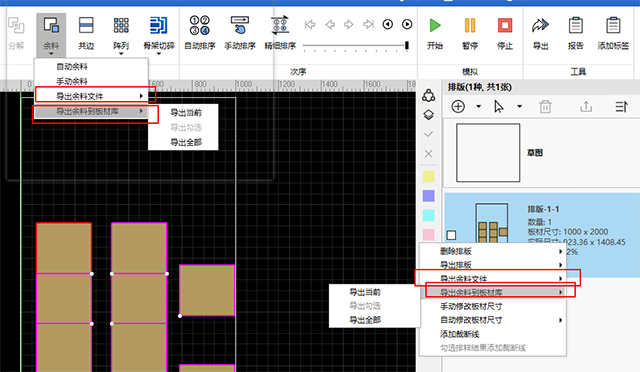
Task: Click the checkmark icon in side strip
Action: [x=429, y=134]
